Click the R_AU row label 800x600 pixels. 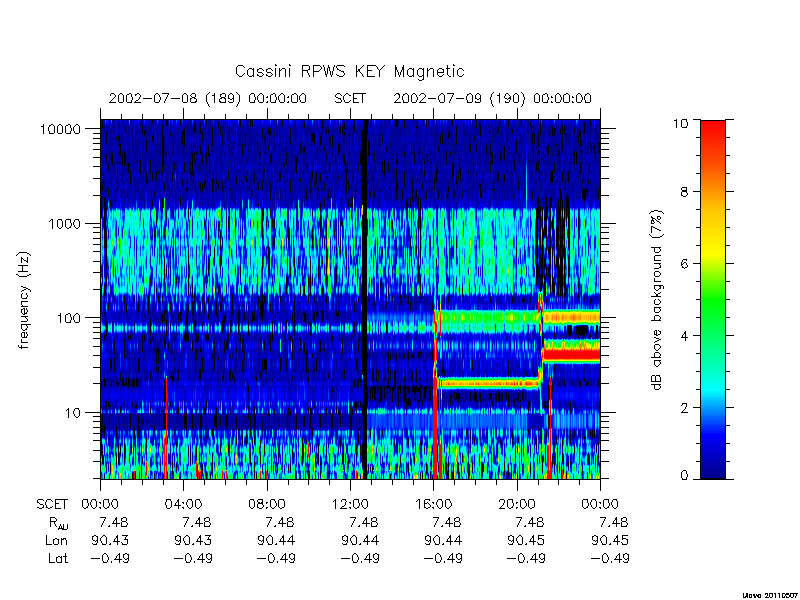(58, 523)
